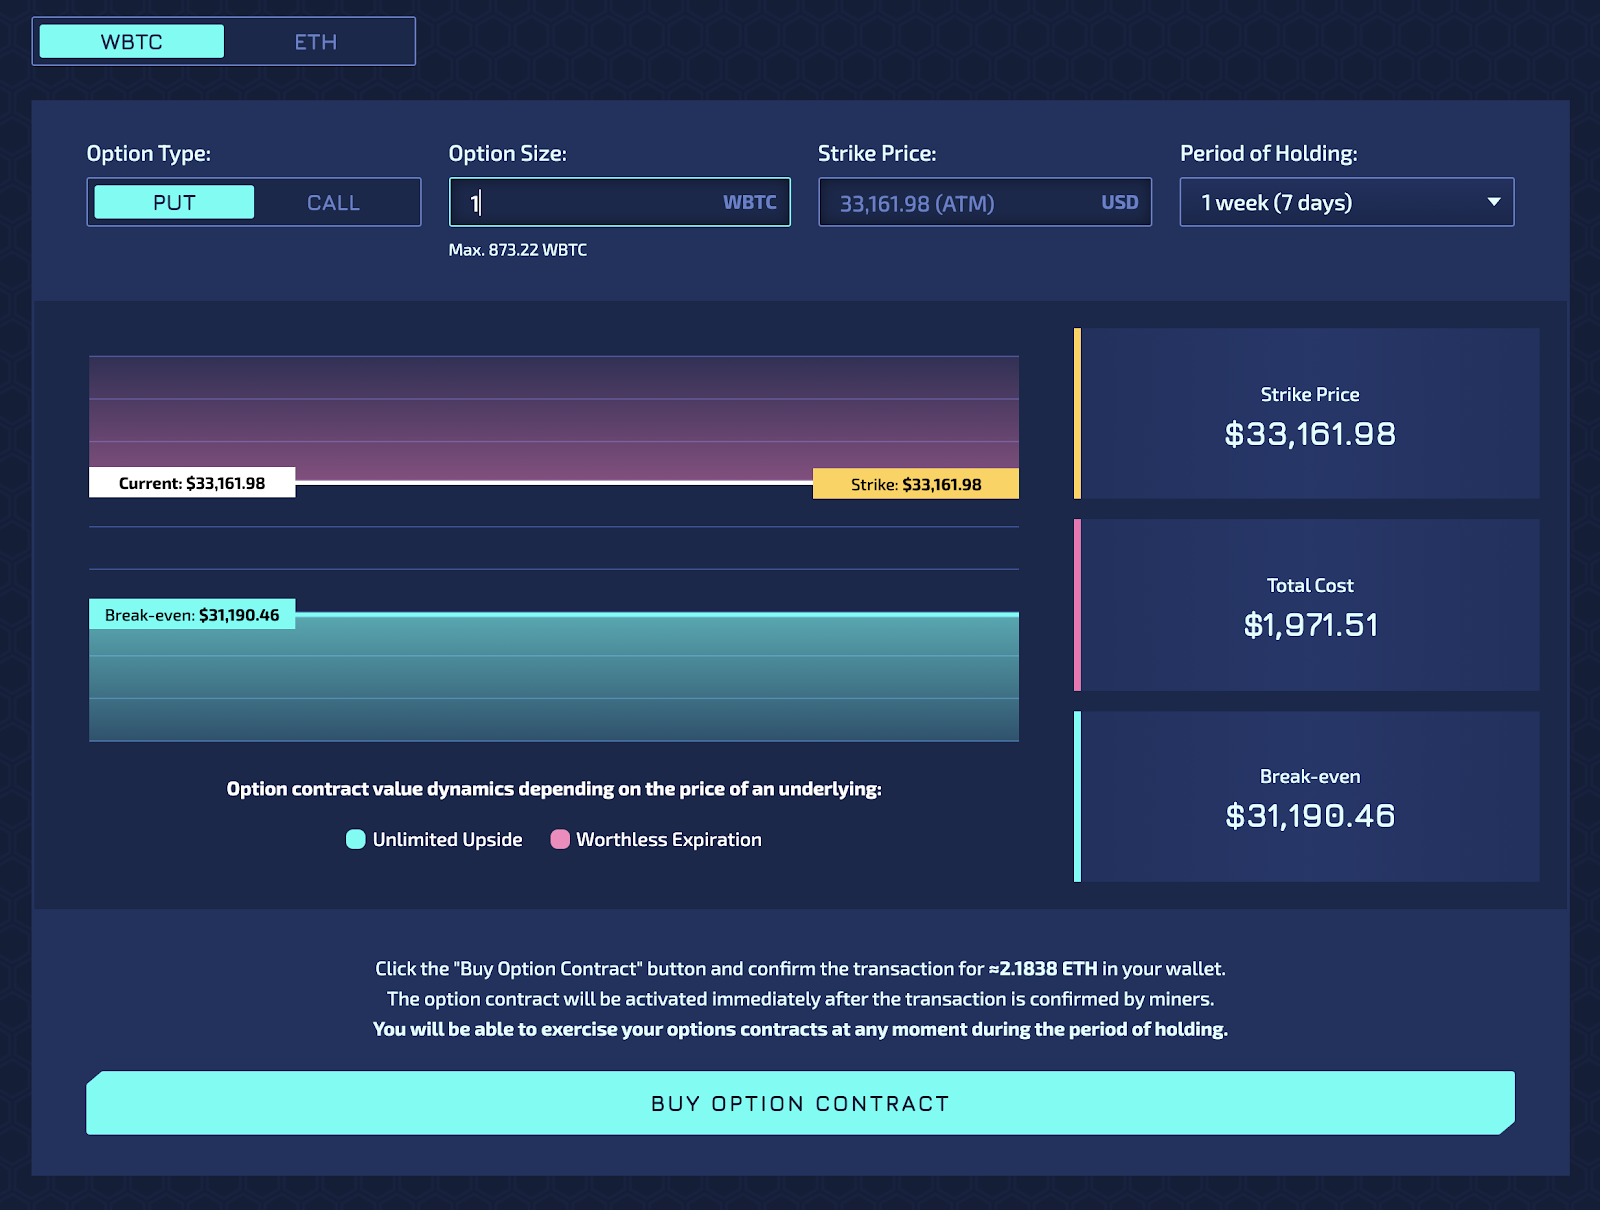Open the Period of Holding dropdown

pos(1346,202)
